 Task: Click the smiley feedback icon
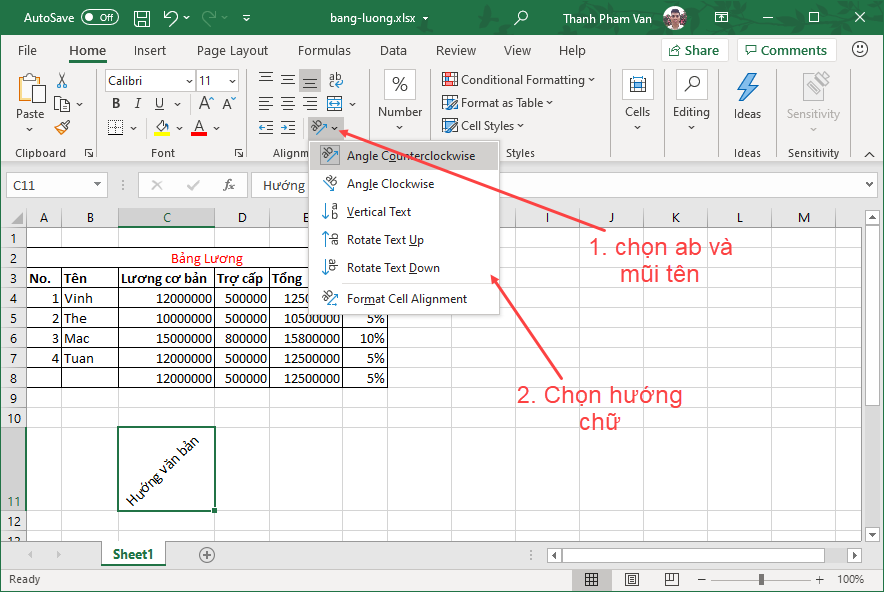(x=860, y=50)
